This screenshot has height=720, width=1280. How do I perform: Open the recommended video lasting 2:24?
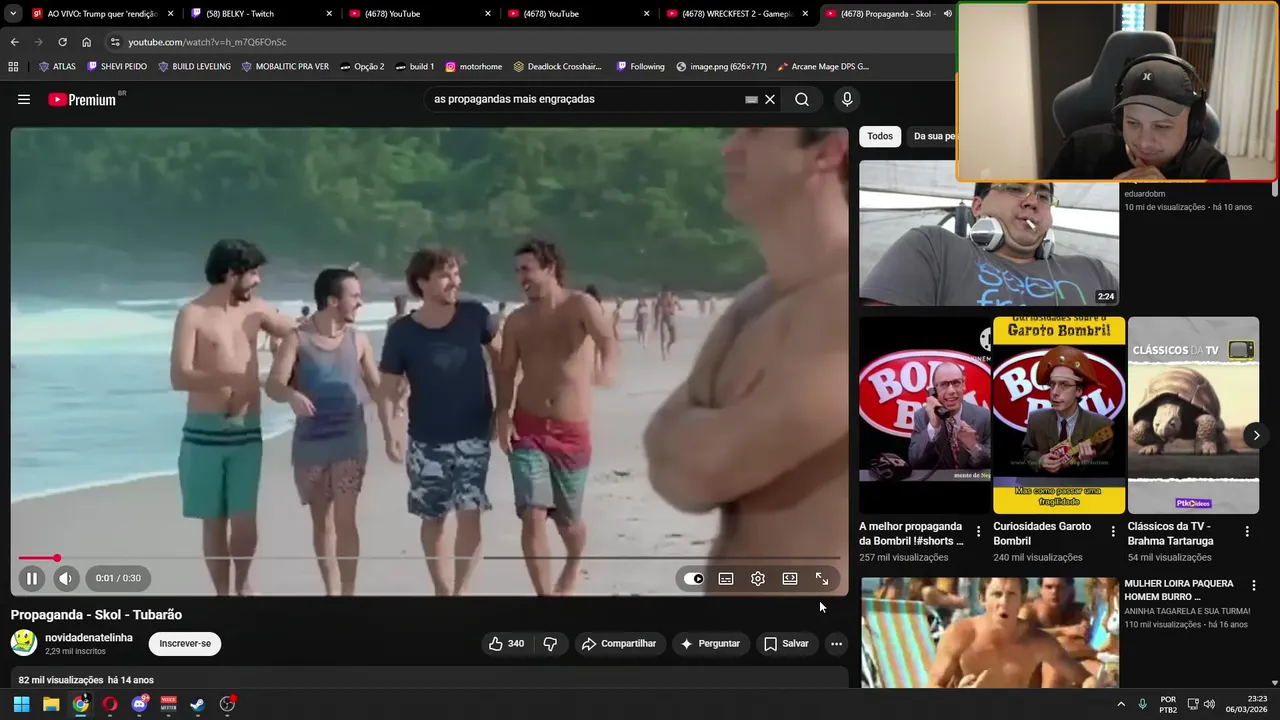989,233
